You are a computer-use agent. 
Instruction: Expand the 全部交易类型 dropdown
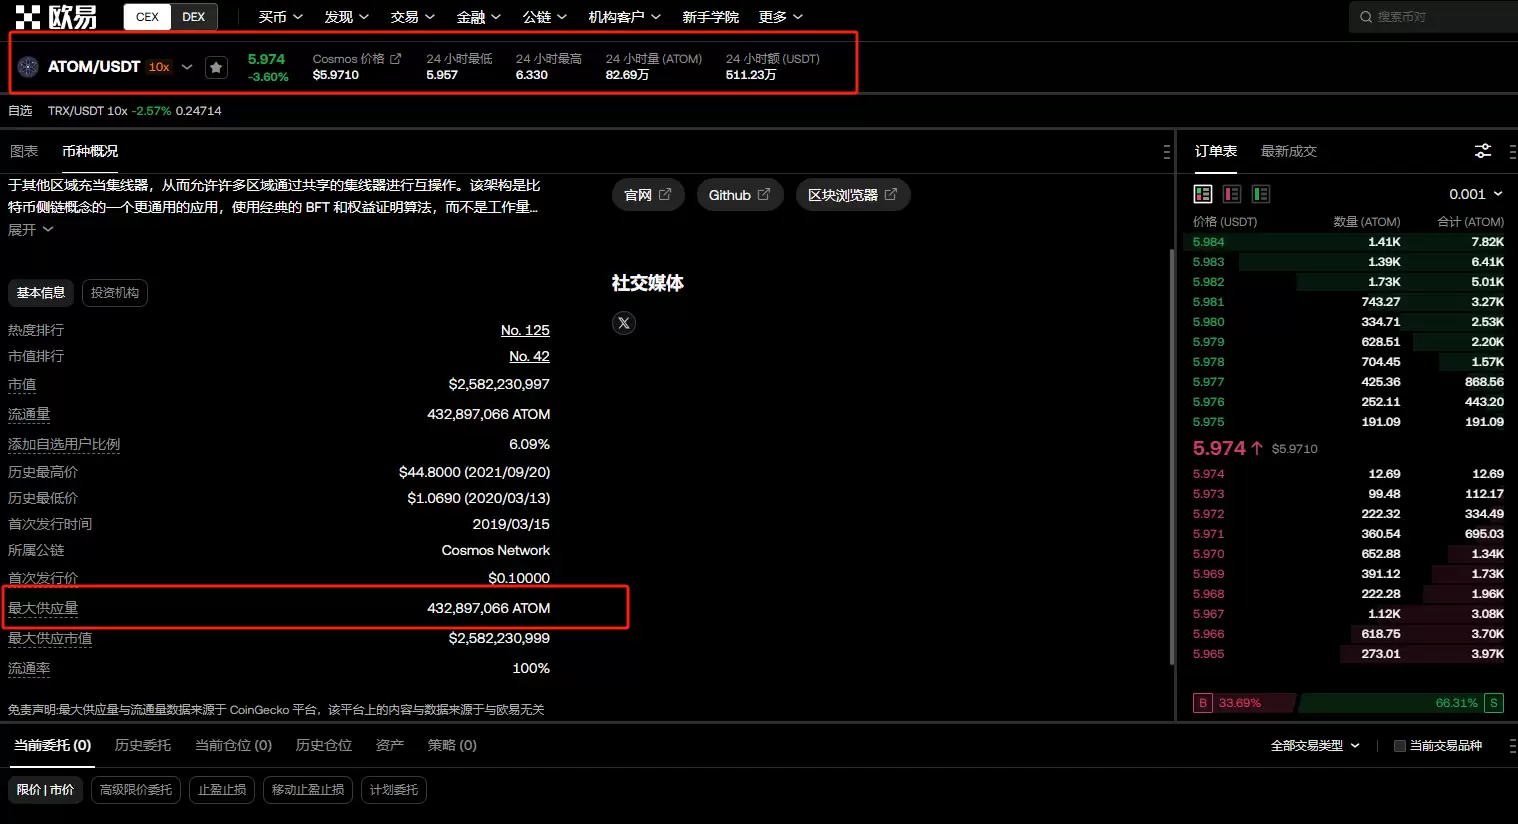point(1315,746)
